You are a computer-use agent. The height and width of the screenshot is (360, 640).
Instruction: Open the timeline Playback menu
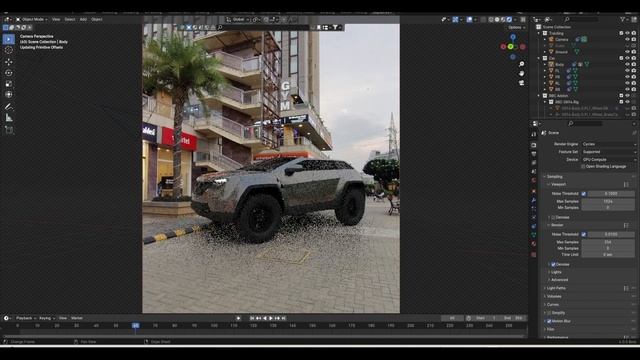[x=26, y=318]
